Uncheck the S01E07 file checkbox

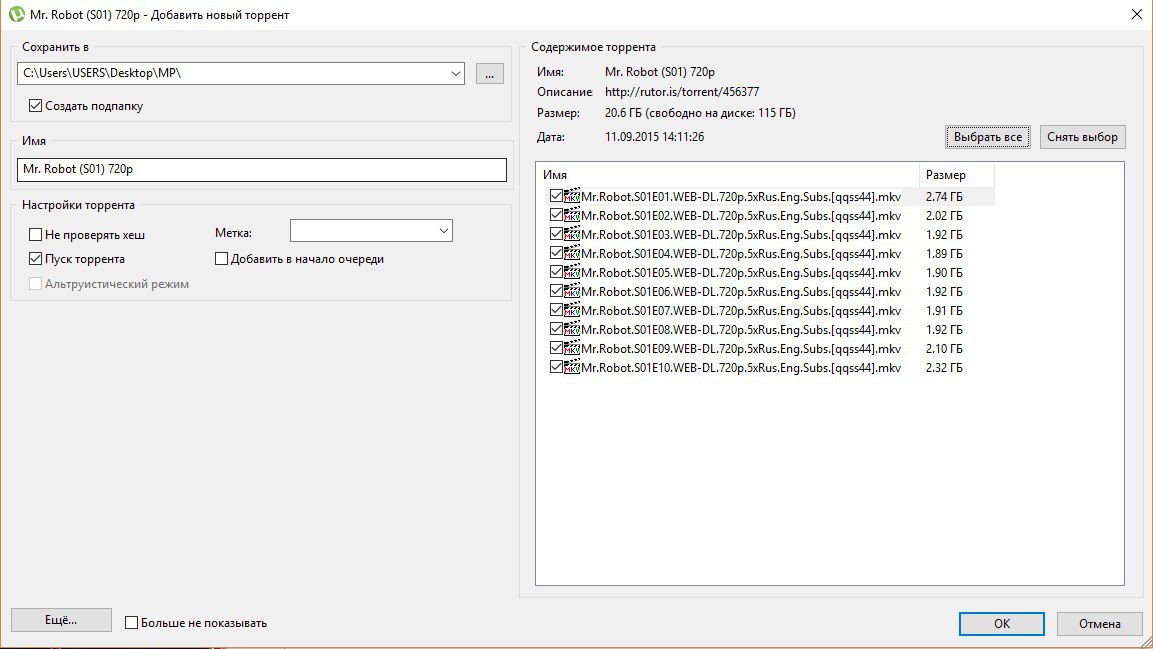pos(556,310)
